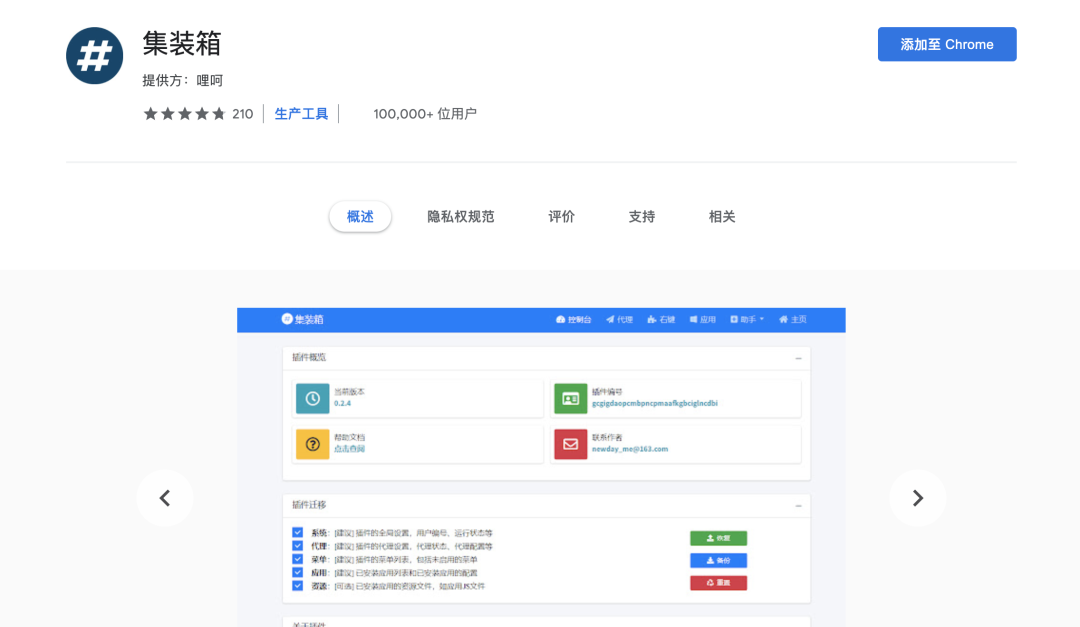Select the 概述 tab
This screenshot has width=1080, height=627.
click(360, 216)
